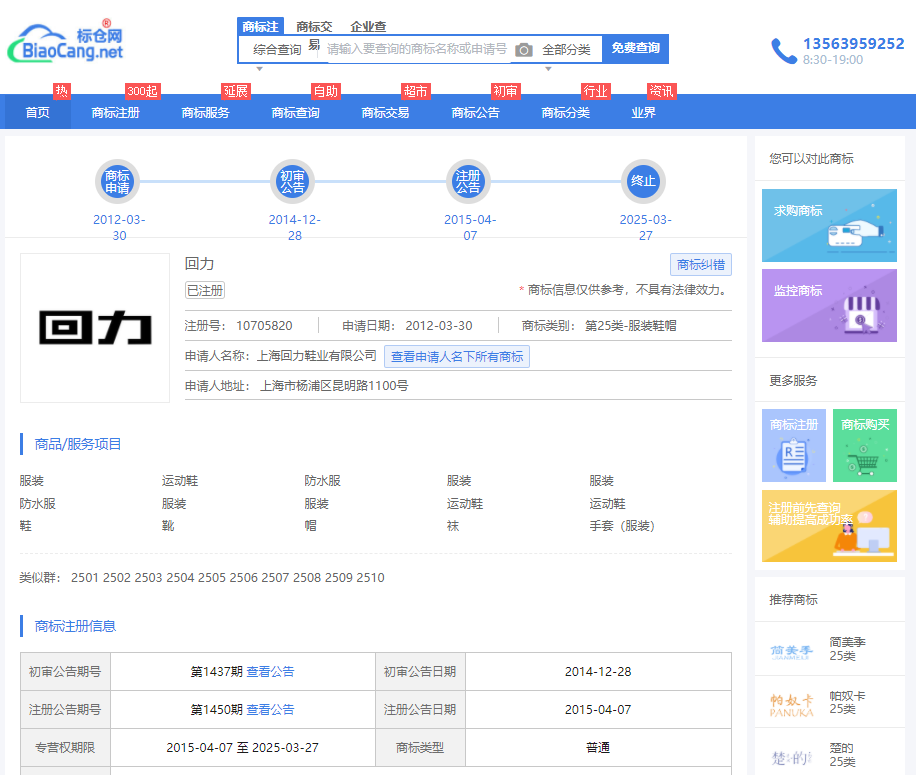Open the 注册前先查询 yellow banner
The height and width of the screenshot is (775, 916).
(829, 526)
